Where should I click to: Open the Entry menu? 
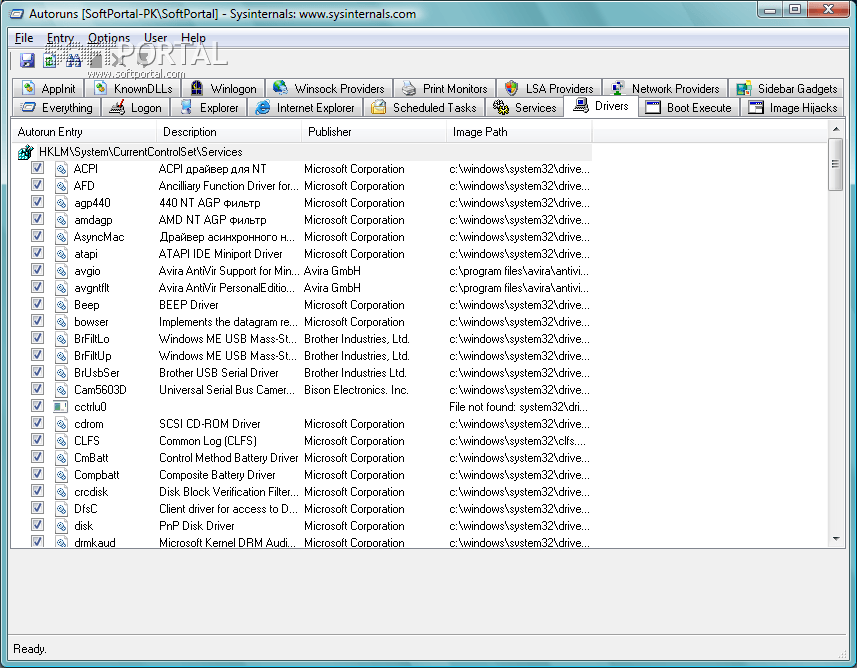(x=60, y=38)
